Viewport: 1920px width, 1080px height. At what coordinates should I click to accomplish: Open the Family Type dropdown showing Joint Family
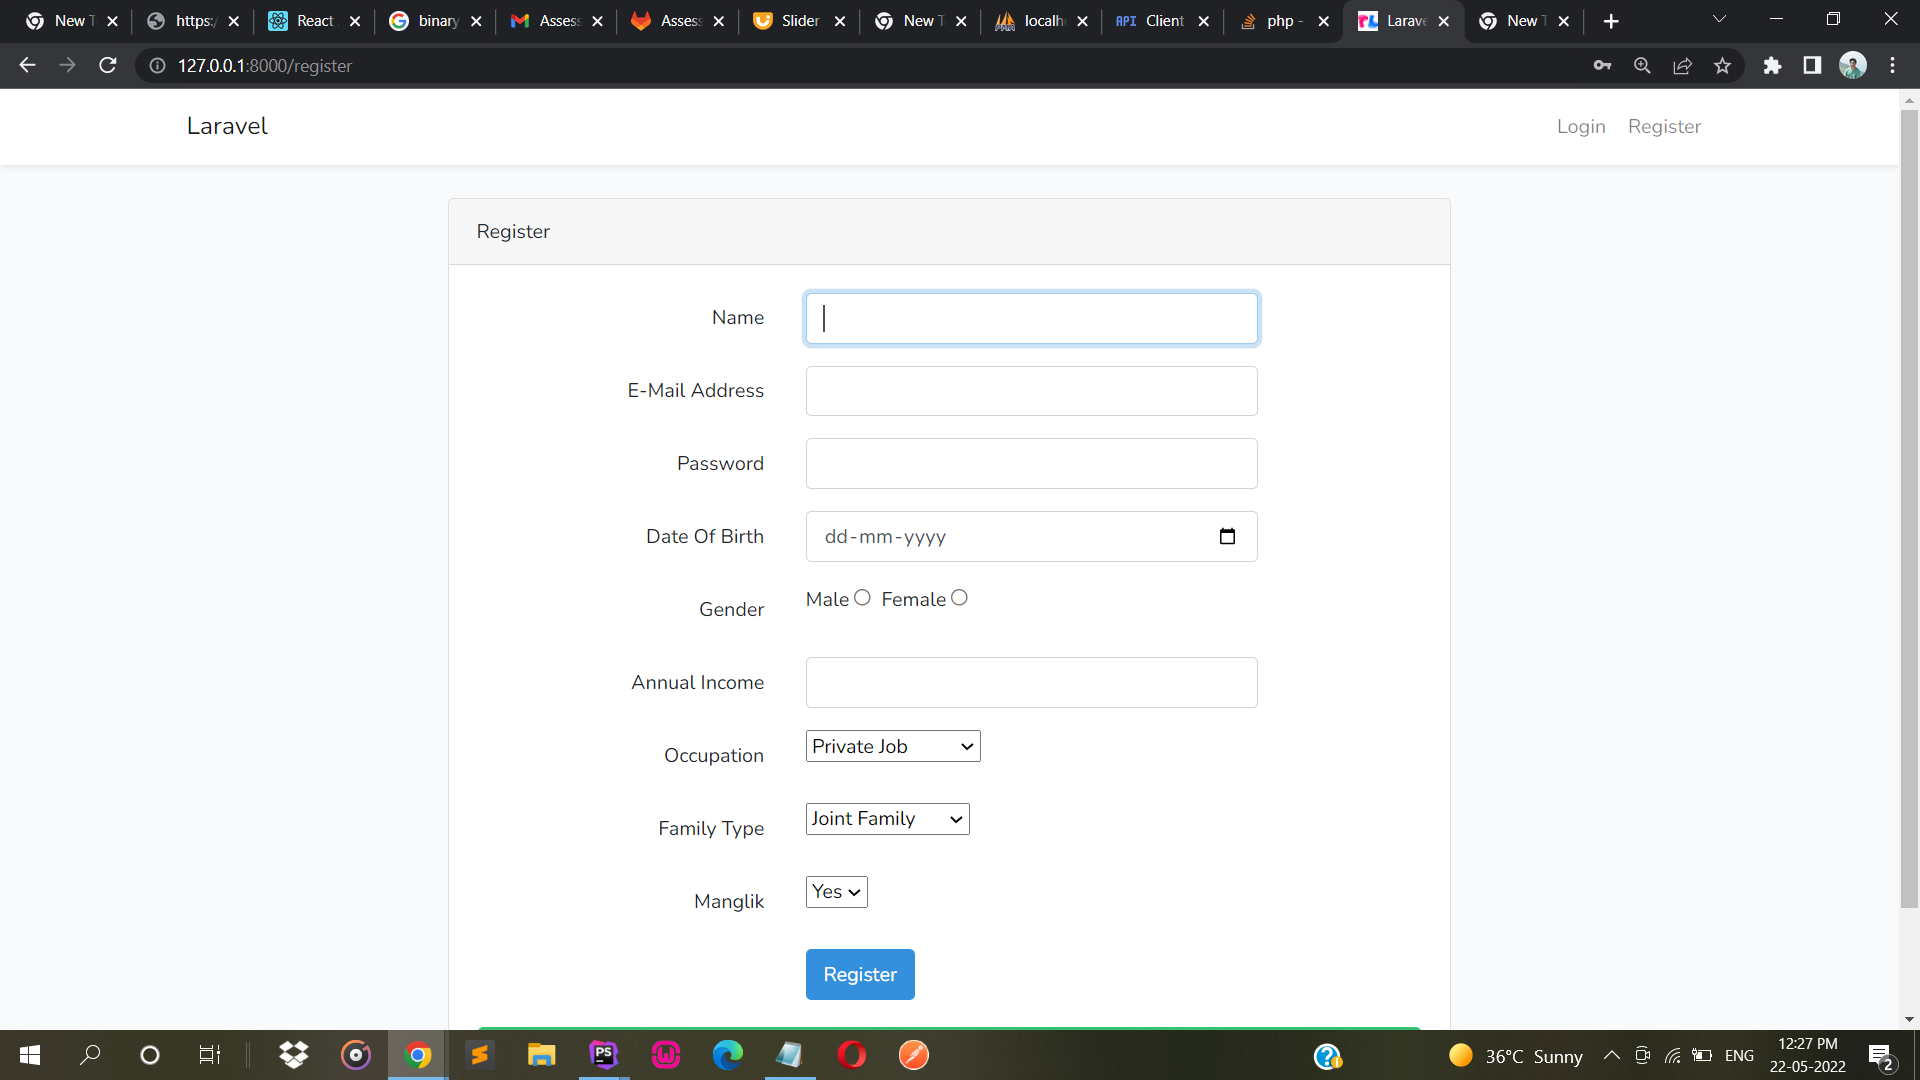886,818
